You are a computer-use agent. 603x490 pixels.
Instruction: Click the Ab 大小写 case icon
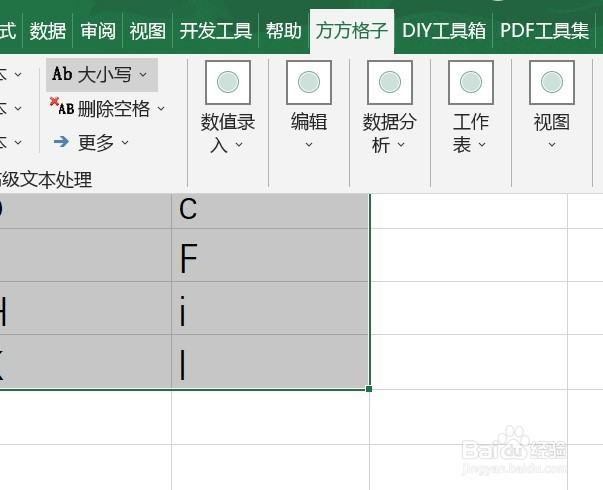tap(62, 74)
